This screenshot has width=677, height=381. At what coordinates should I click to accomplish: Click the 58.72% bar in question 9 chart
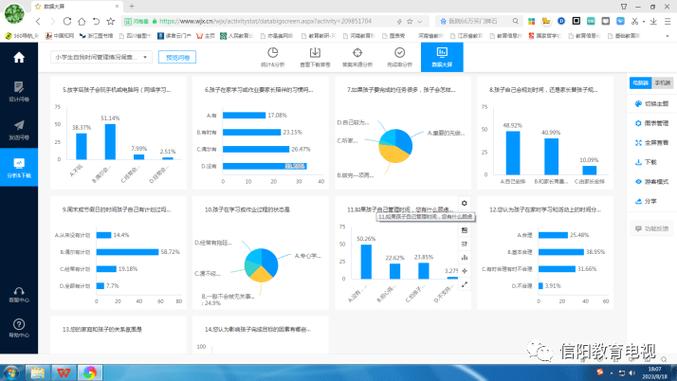tap(127, 252)
